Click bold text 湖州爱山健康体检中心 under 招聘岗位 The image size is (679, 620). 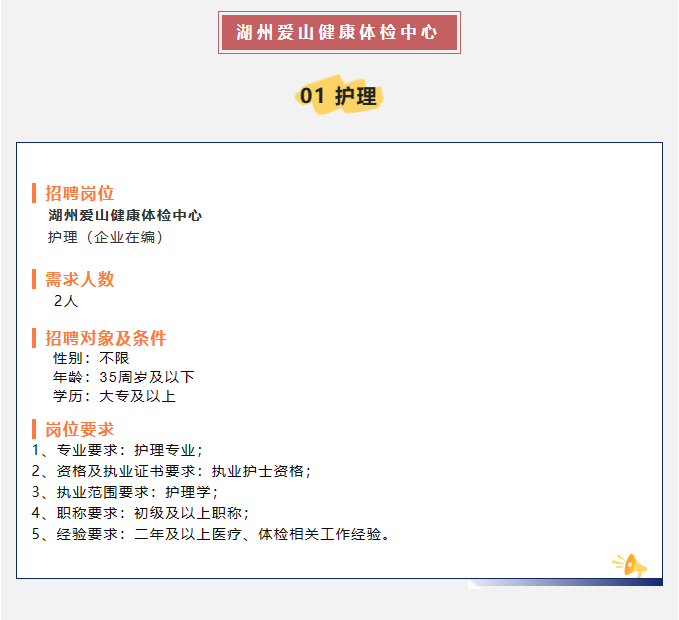point(125,215)
